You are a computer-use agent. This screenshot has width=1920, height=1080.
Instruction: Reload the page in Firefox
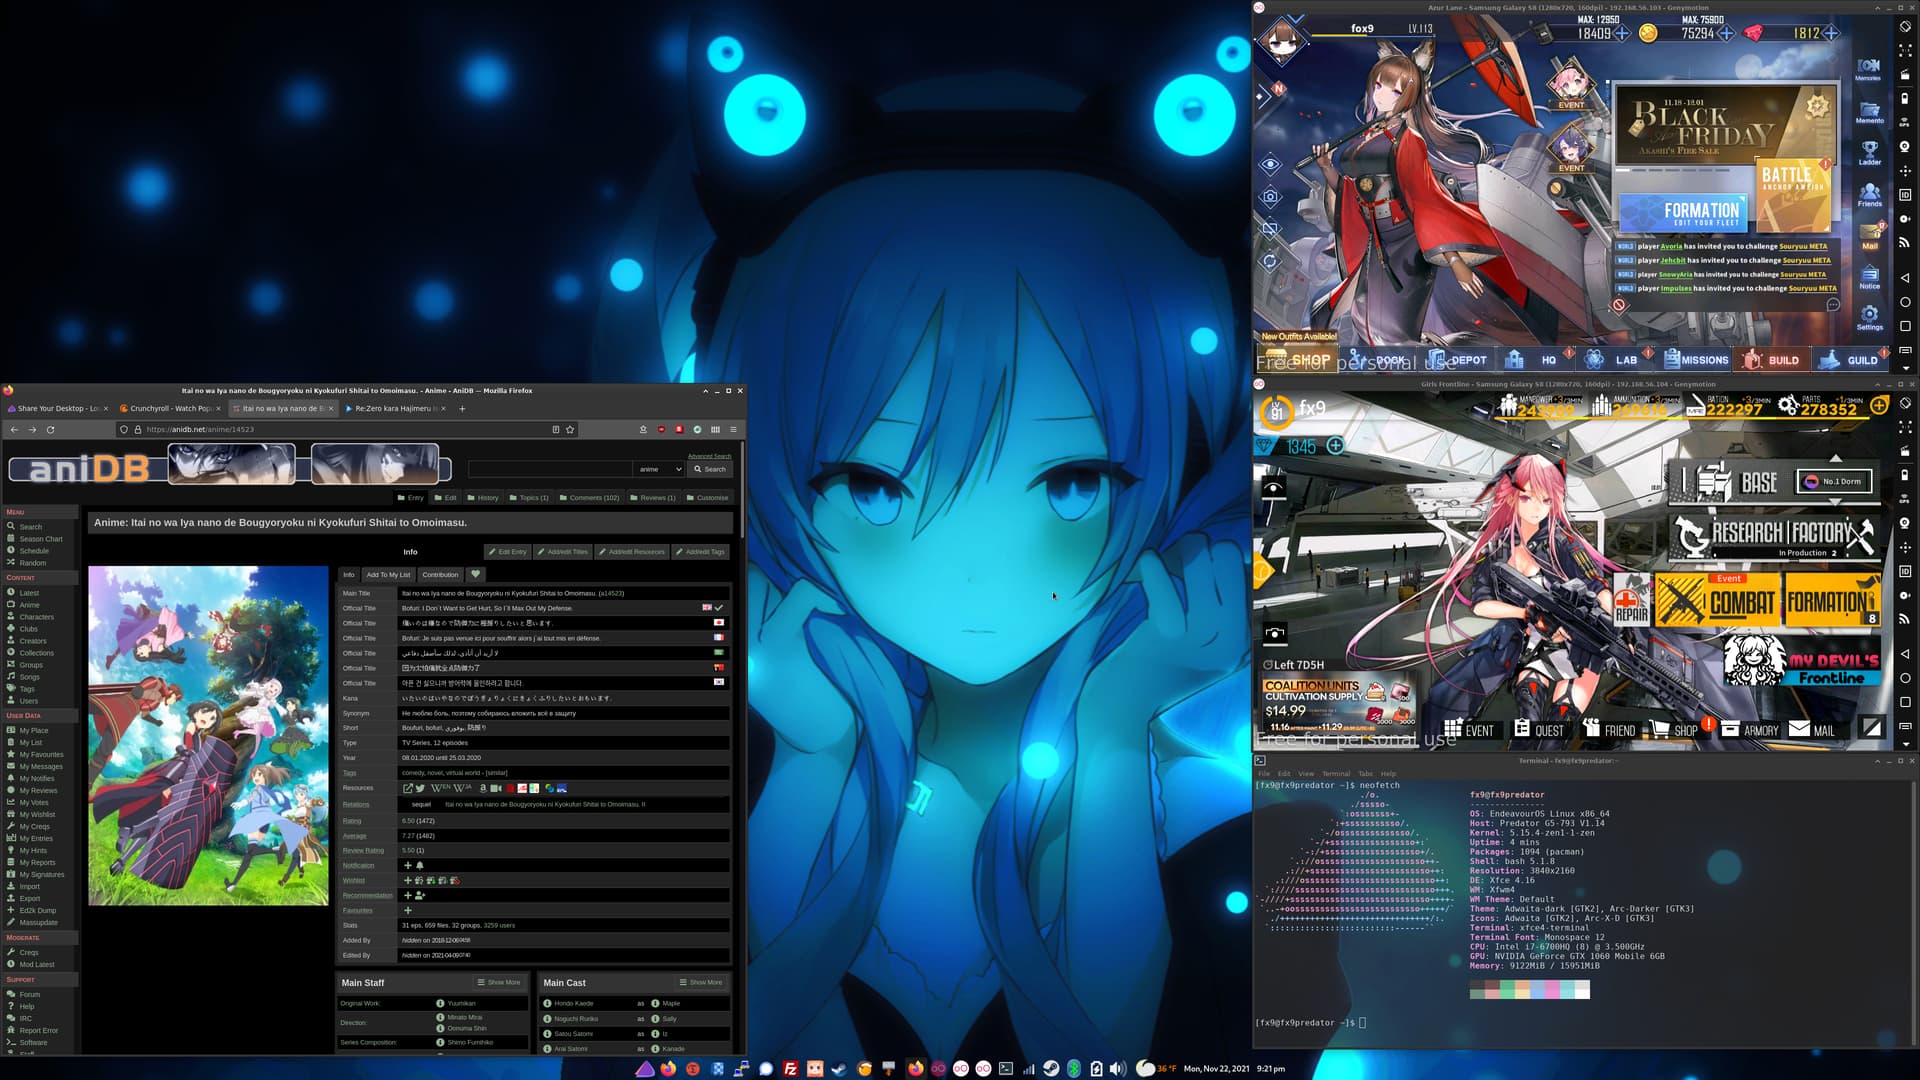click(x=50, y=430)
